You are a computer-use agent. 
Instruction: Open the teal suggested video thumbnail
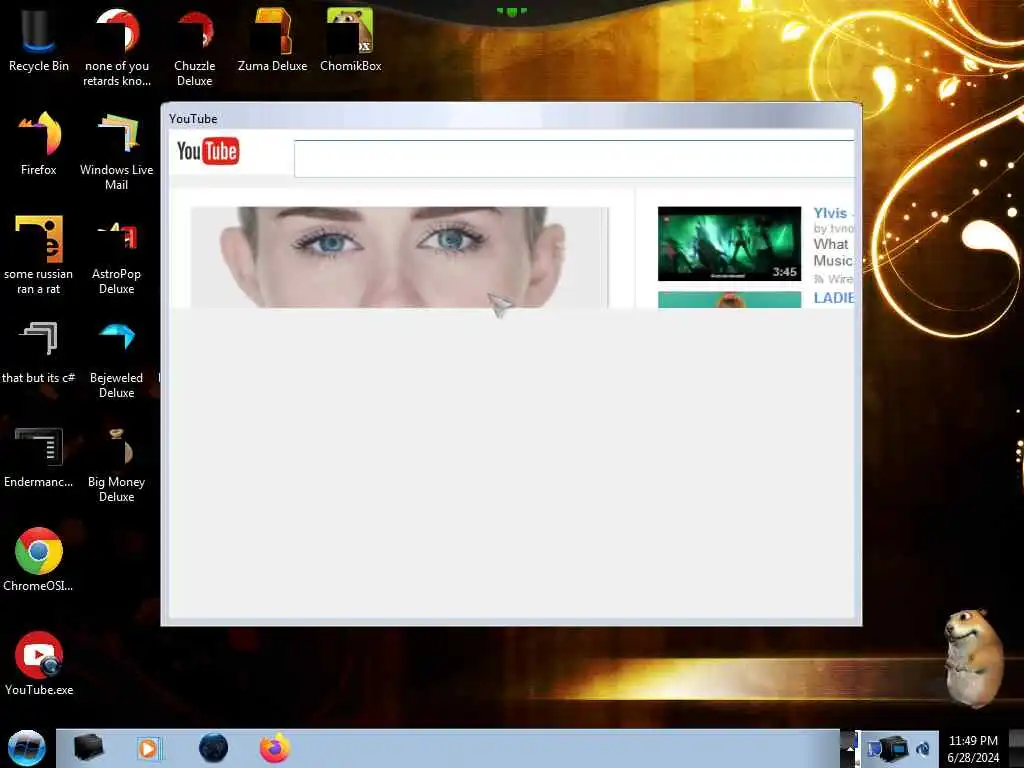point(729,300)
